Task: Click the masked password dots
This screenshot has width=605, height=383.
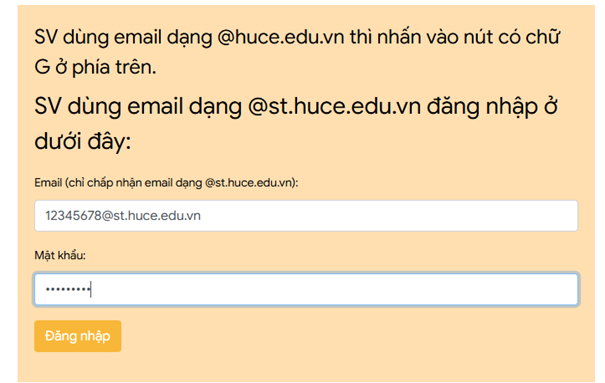Action: pyautogui.click(x=68, y=289)
